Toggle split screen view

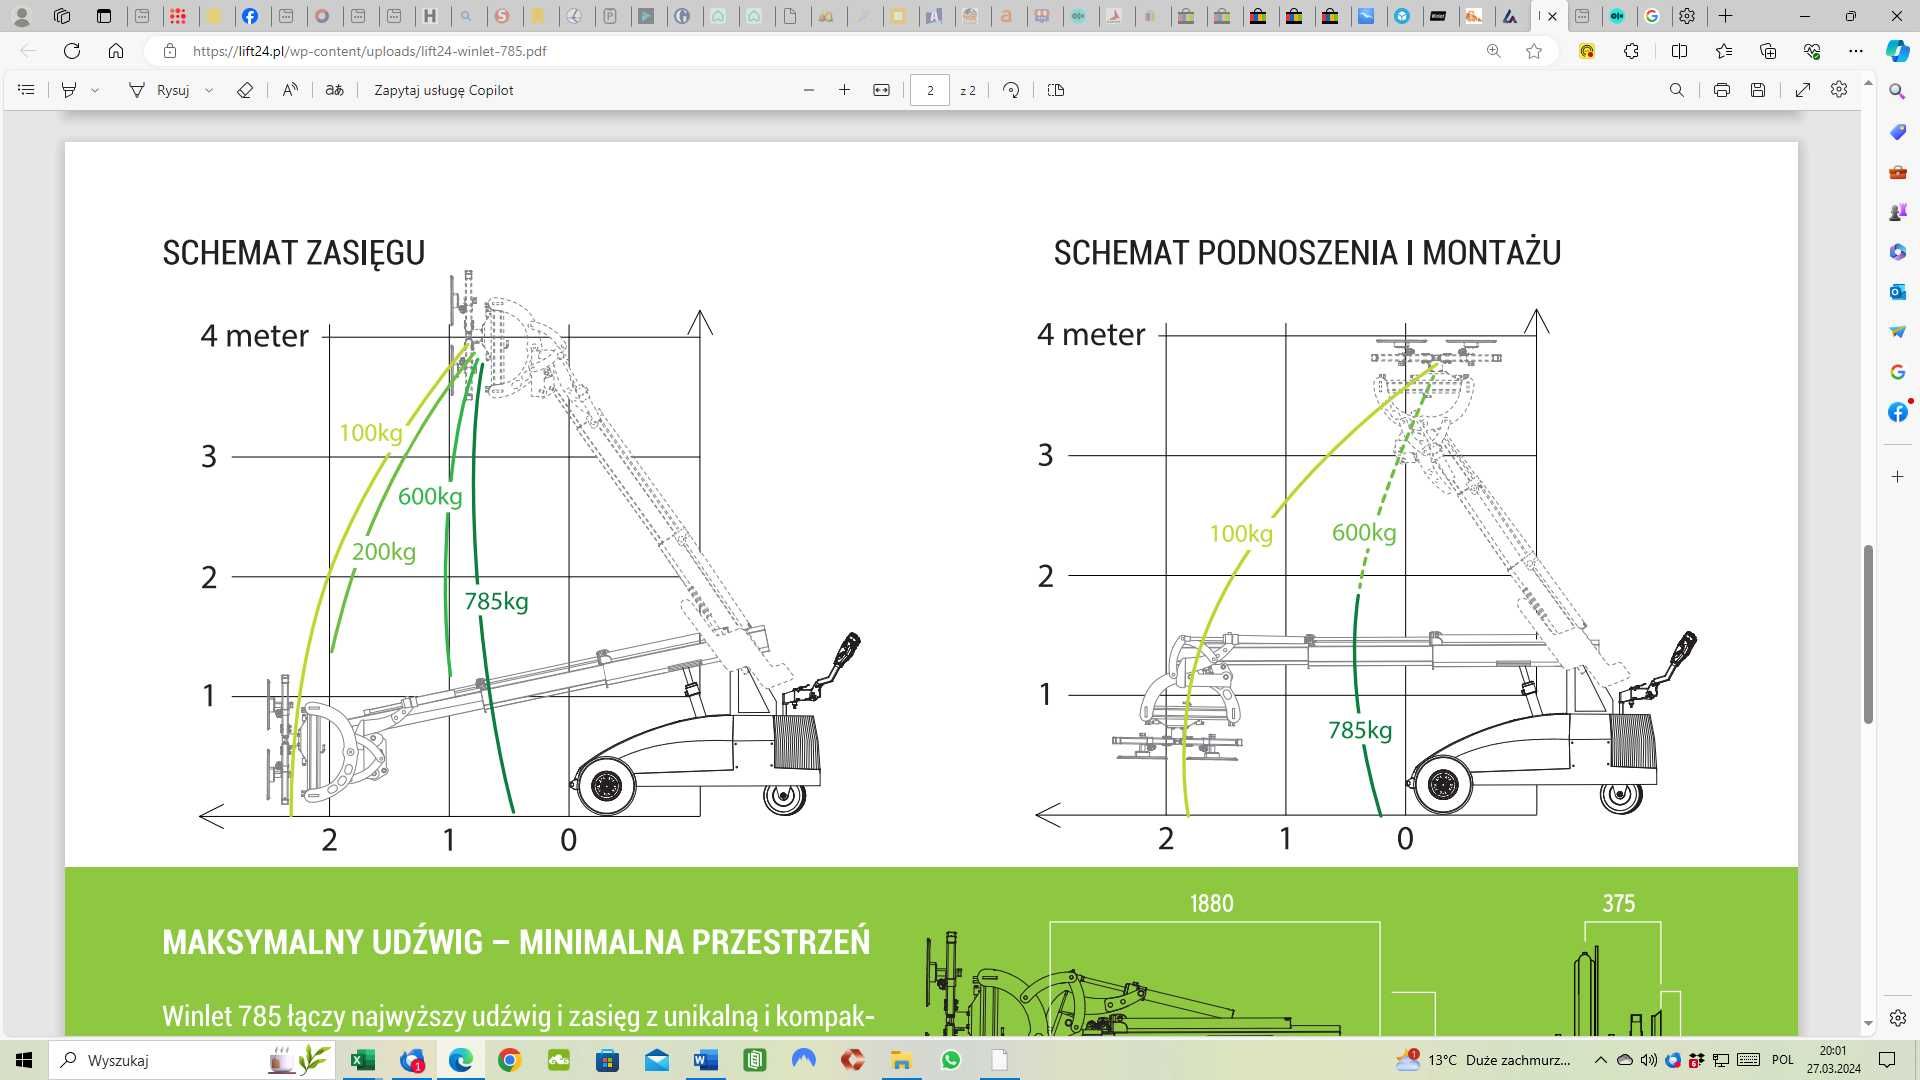coord(1679,51)
